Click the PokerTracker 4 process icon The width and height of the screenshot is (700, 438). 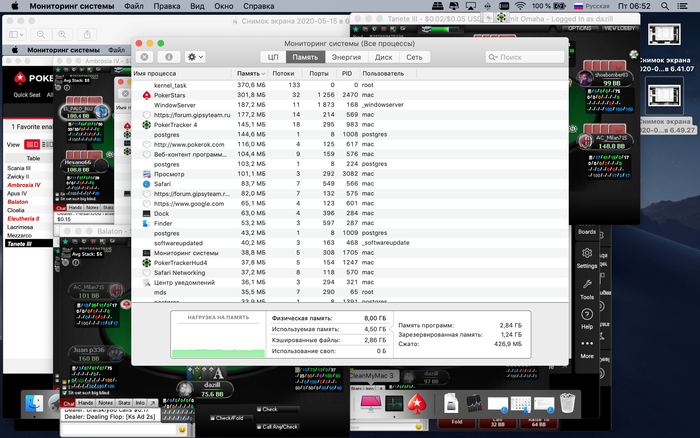(146, 125)
